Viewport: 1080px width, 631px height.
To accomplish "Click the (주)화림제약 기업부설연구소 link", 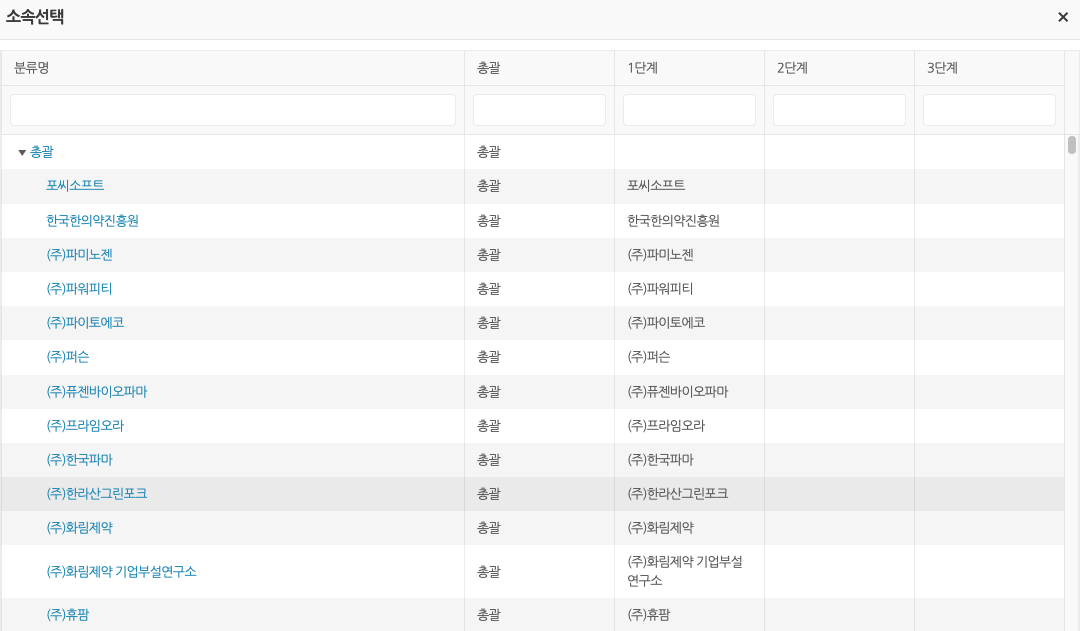I will (x=121, y=572).
